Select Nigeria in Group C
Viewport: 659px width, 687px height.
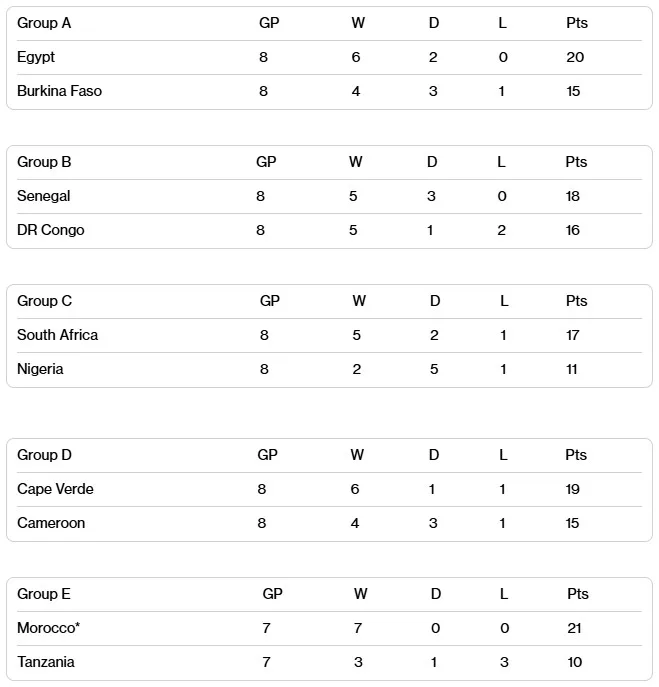[x=40, y=369]
